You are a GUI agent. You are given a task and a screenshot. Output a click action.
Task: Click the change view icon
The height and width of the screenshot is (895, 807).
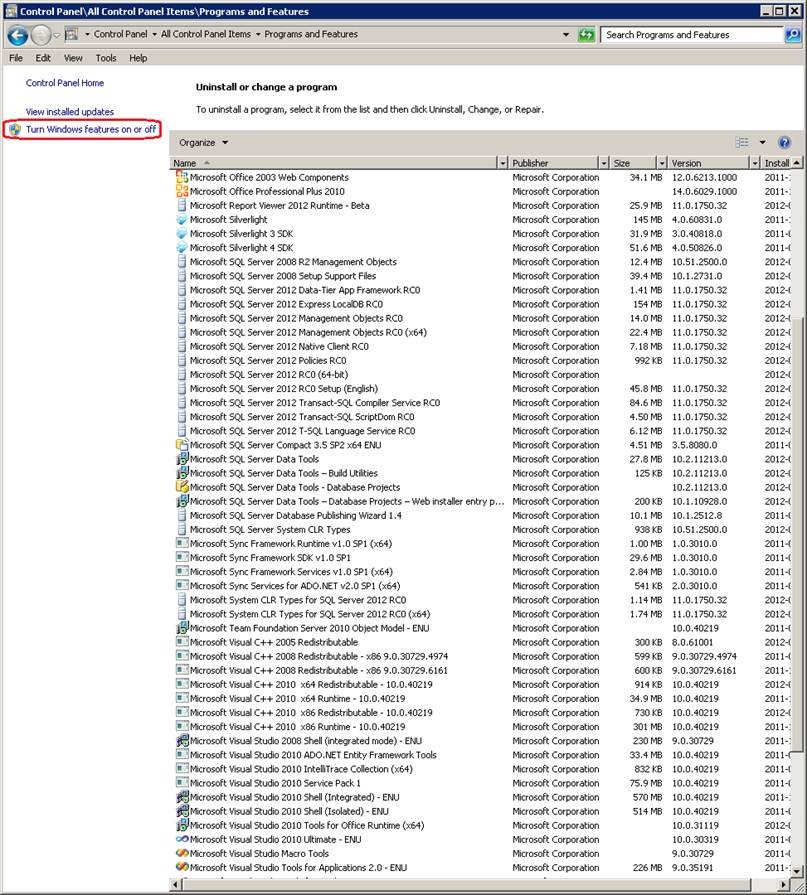741,142
